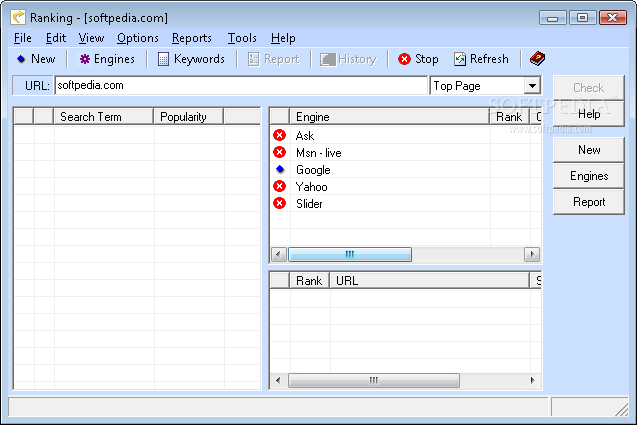The image size is (637, 425).
Task: Click the results list horizontal scrollbar thumb
Action: coord(374,380)
